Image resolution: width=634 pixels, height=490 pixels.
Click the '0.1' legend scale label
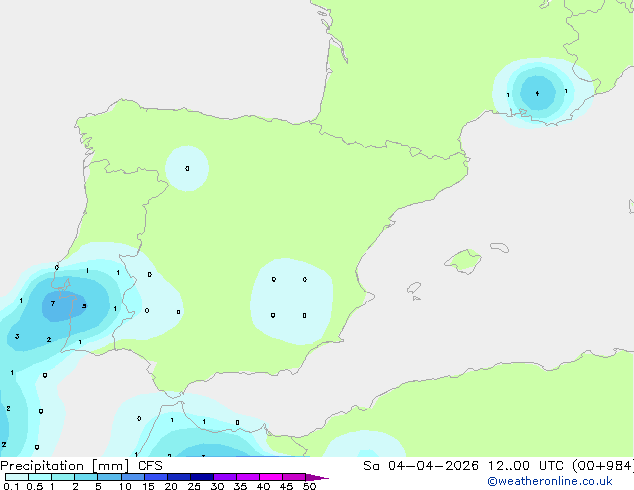pyautogui.click(x=11, y=486)
